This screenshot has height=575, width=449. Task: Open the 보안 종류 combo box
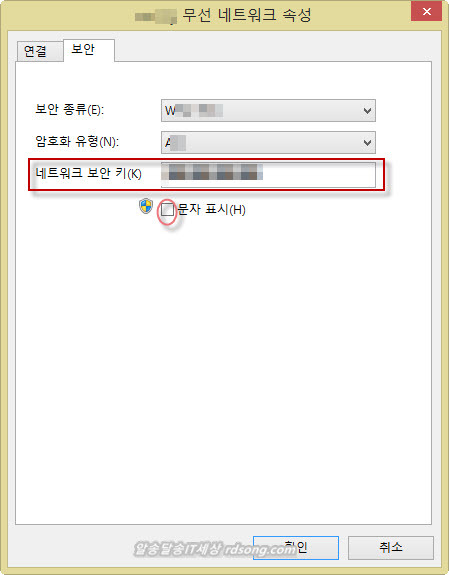(268, 110)
